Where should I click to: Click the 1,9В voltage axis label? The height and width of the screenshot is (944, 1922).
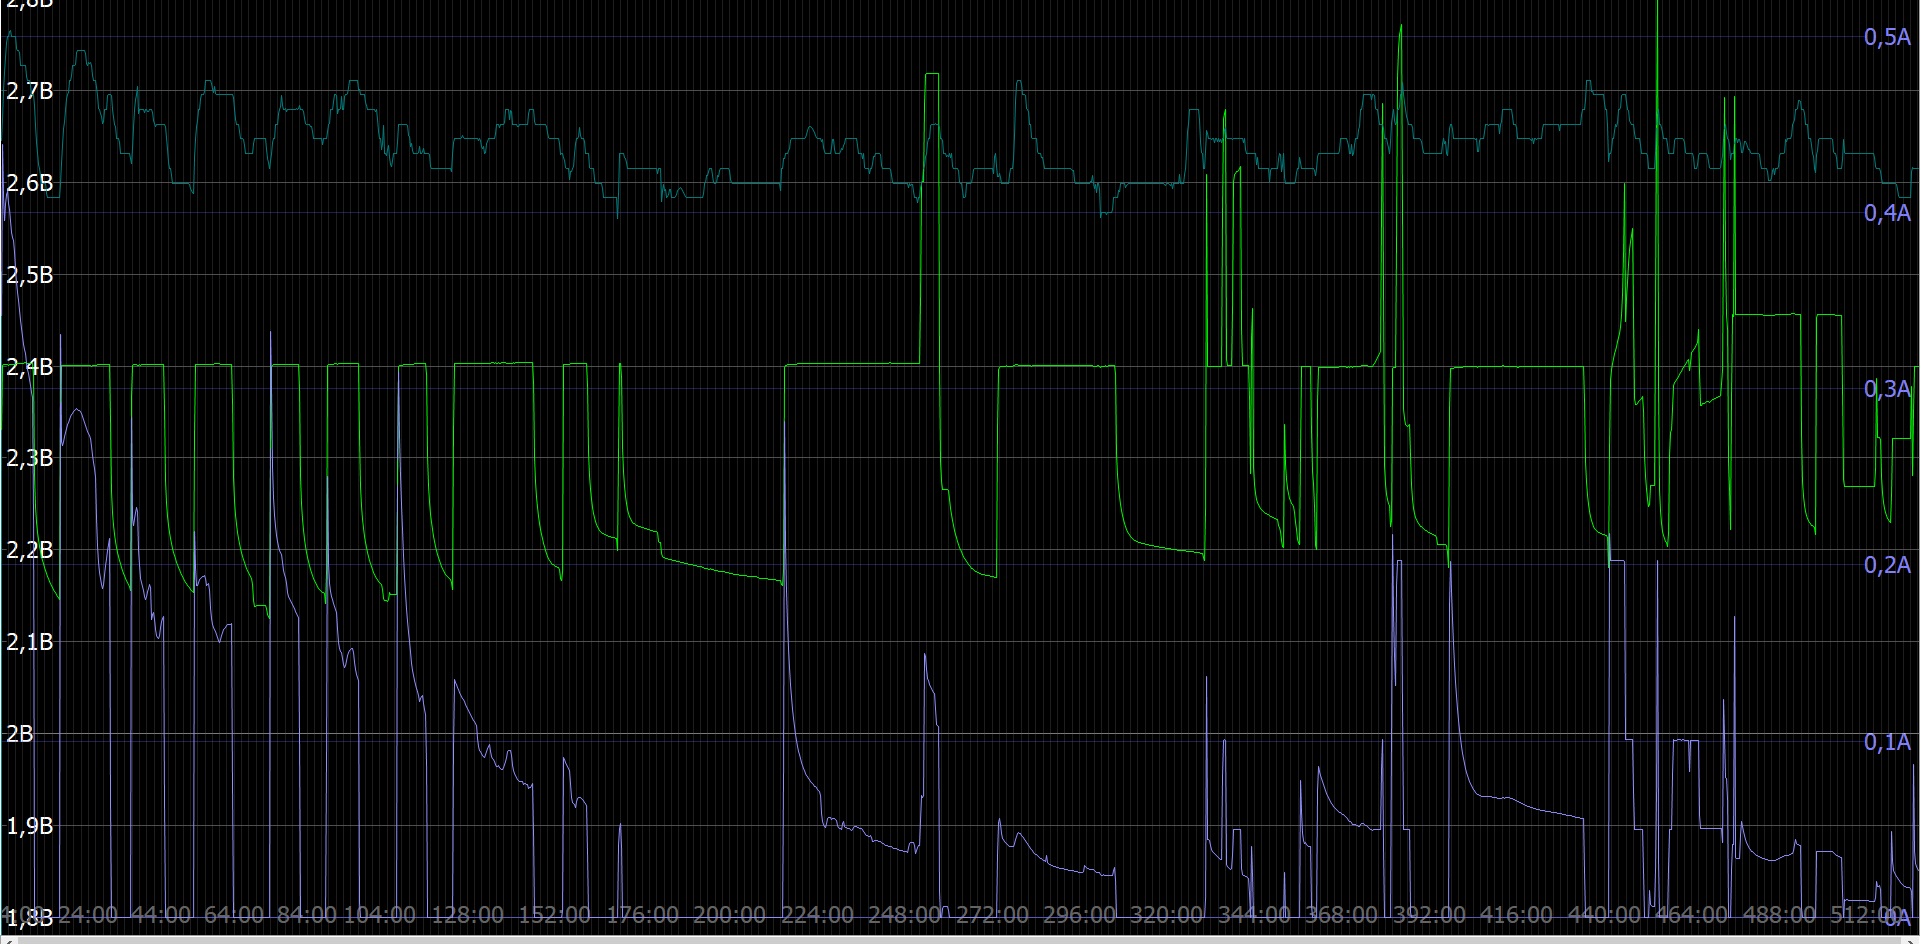coord(29,826)
